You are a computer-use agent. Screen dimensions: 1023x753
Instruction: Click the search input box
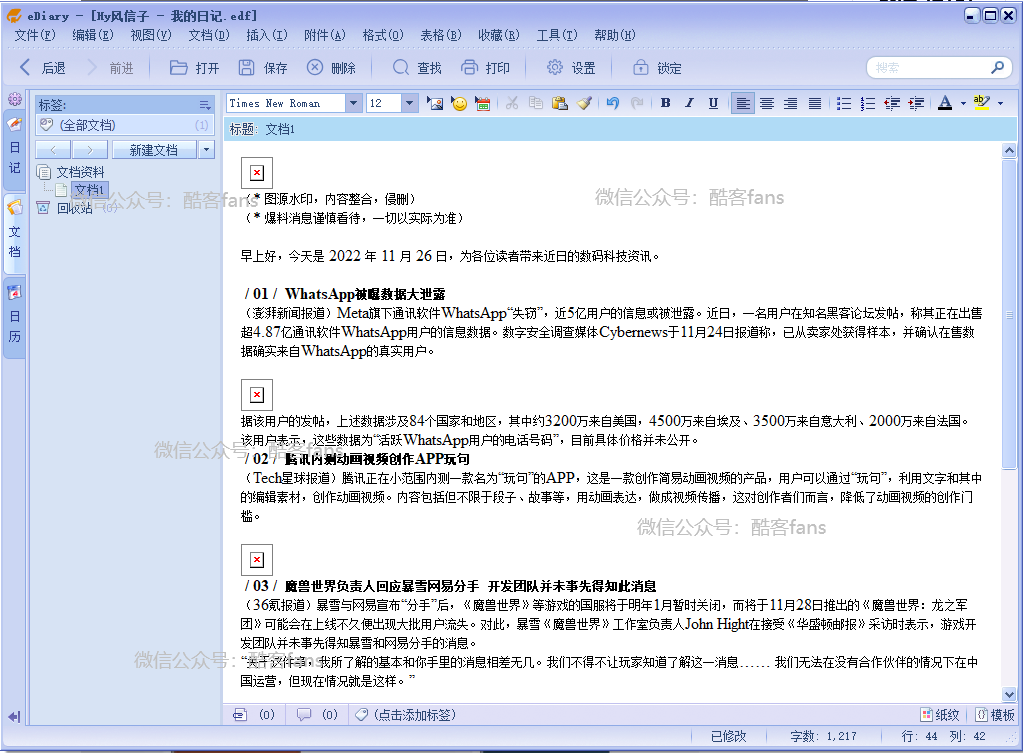coord(930,67)
